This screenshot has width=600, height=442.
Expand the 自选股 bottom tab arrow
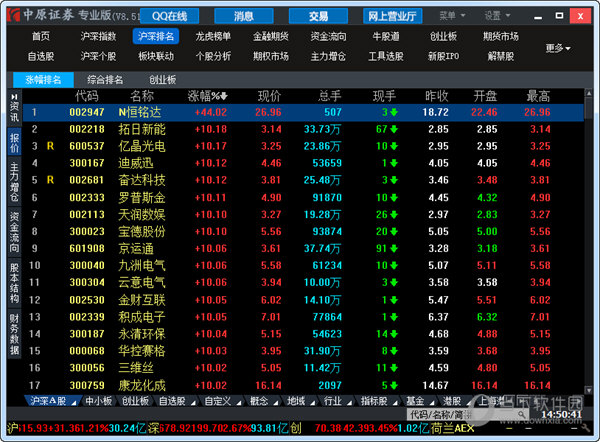(x=193, y=402)
